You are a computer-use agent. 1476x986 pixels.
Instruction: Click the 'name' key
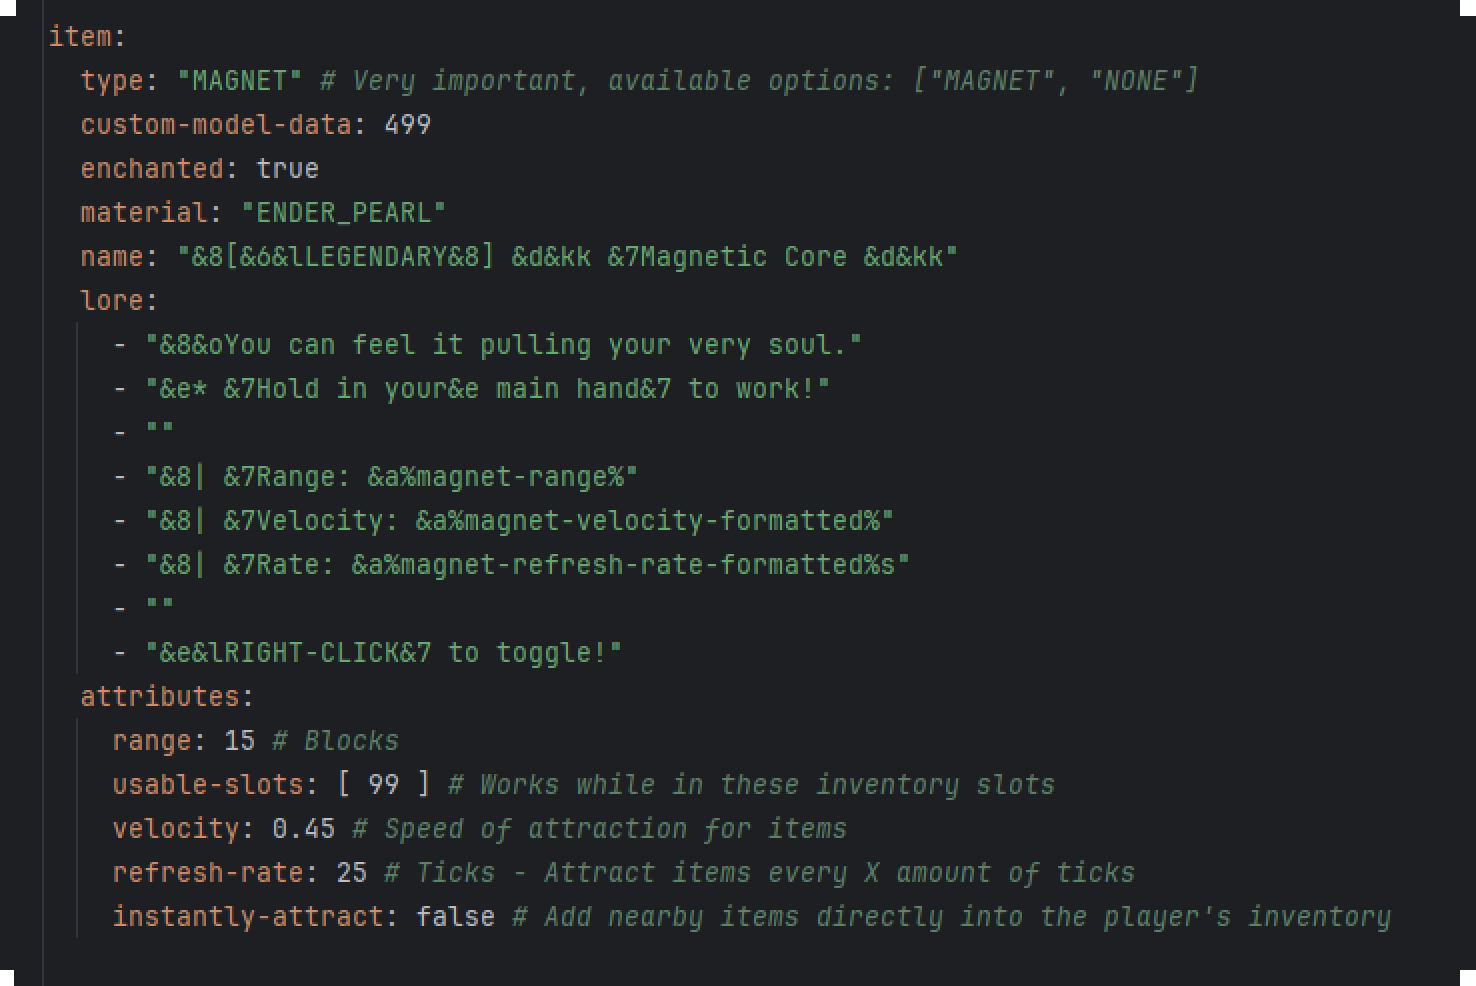coord(112,257)
